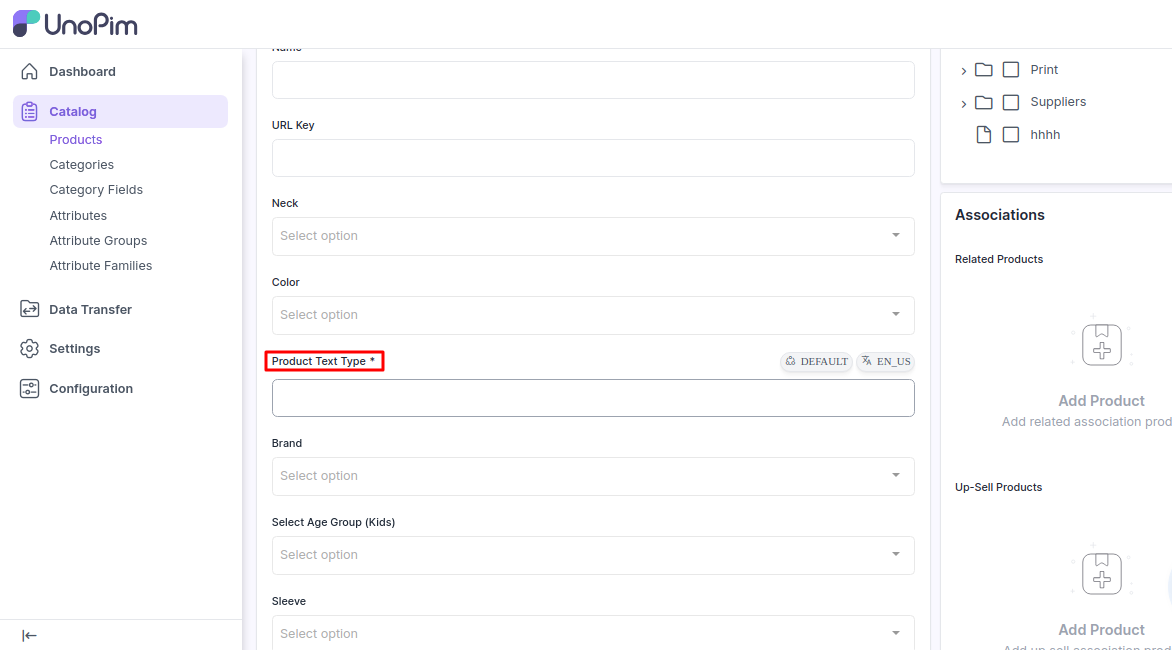1172x650 pixels.
Task: Click the Settings gear icon
Action: point(30,349)
